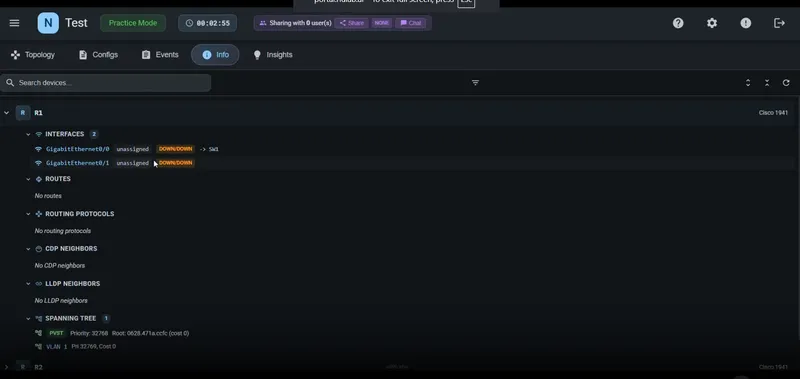Click the -> SW1 link text
Image resolution: width=800 pixels, height=379 pixels.
point(209,149)
